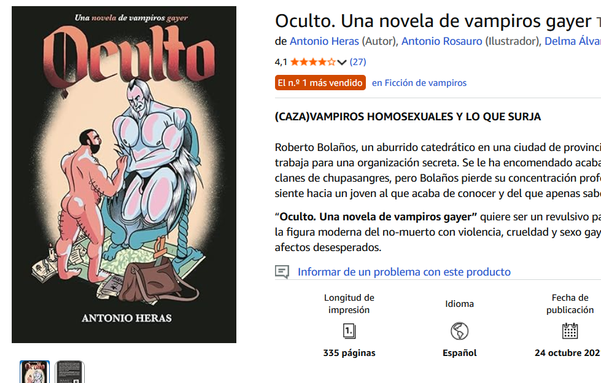Click the 'El n.º 1 más vendido' badge
This screenshot has height=383, width=601.
tap(320, 83)
